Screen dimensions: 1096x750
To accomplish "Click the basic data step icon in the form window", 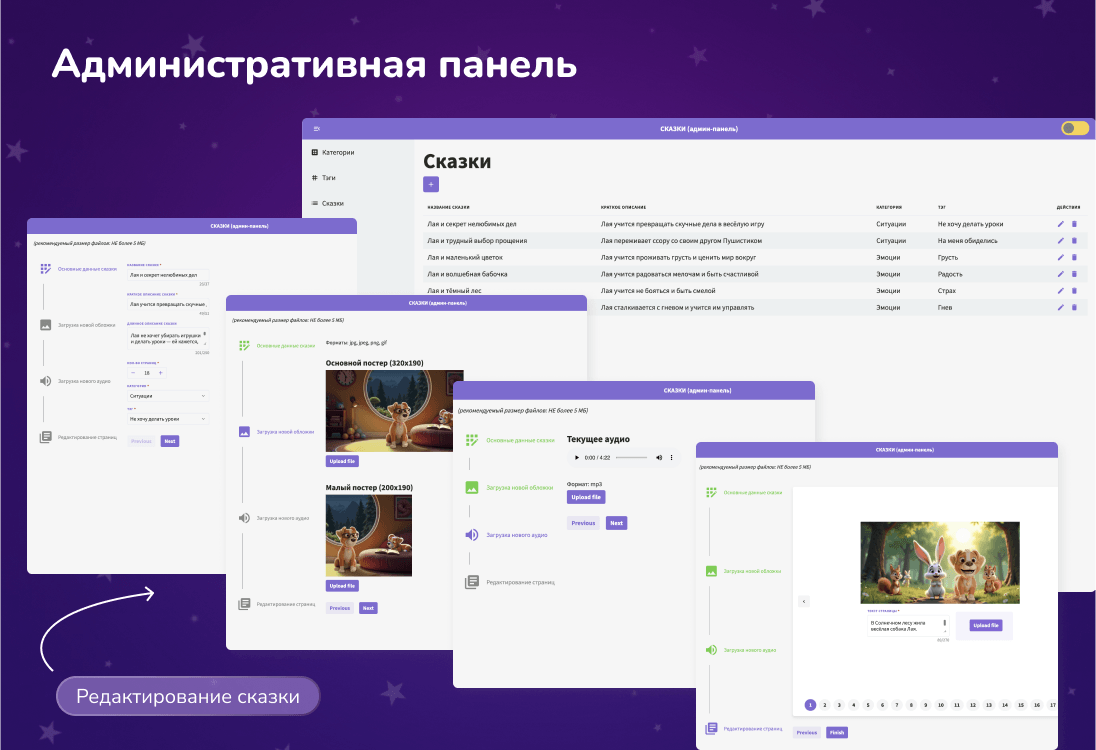I will pos(45,268).
